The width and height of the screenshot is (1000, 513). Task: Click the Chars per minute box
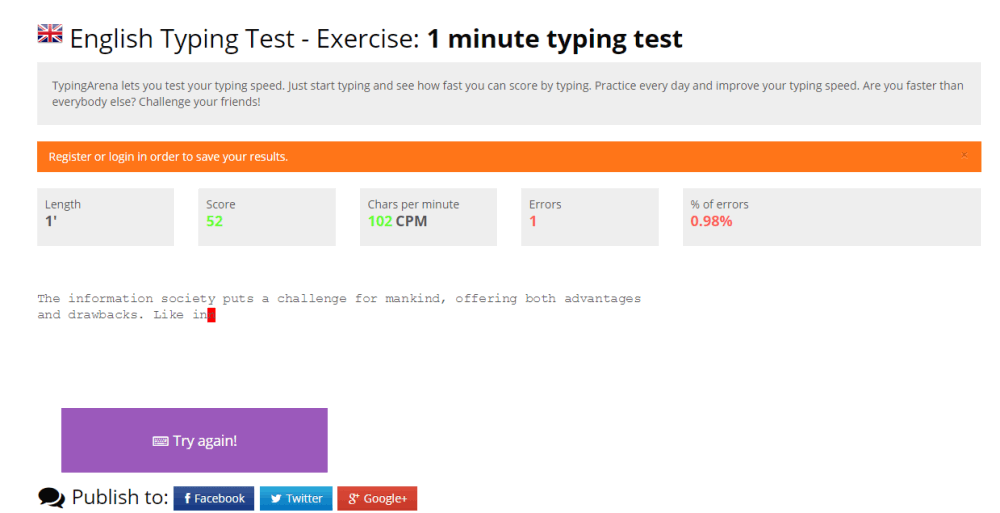point(428,217)
